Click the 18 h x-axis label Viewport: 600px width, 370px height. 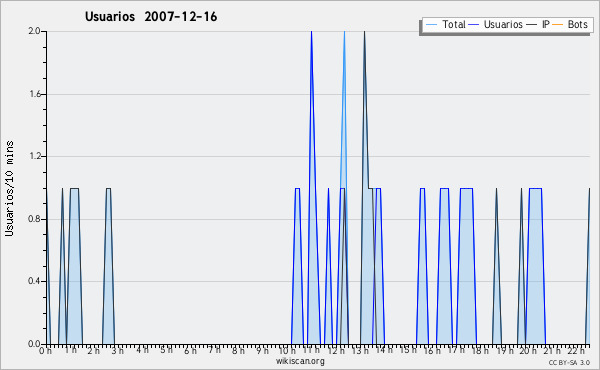point(480,351)
